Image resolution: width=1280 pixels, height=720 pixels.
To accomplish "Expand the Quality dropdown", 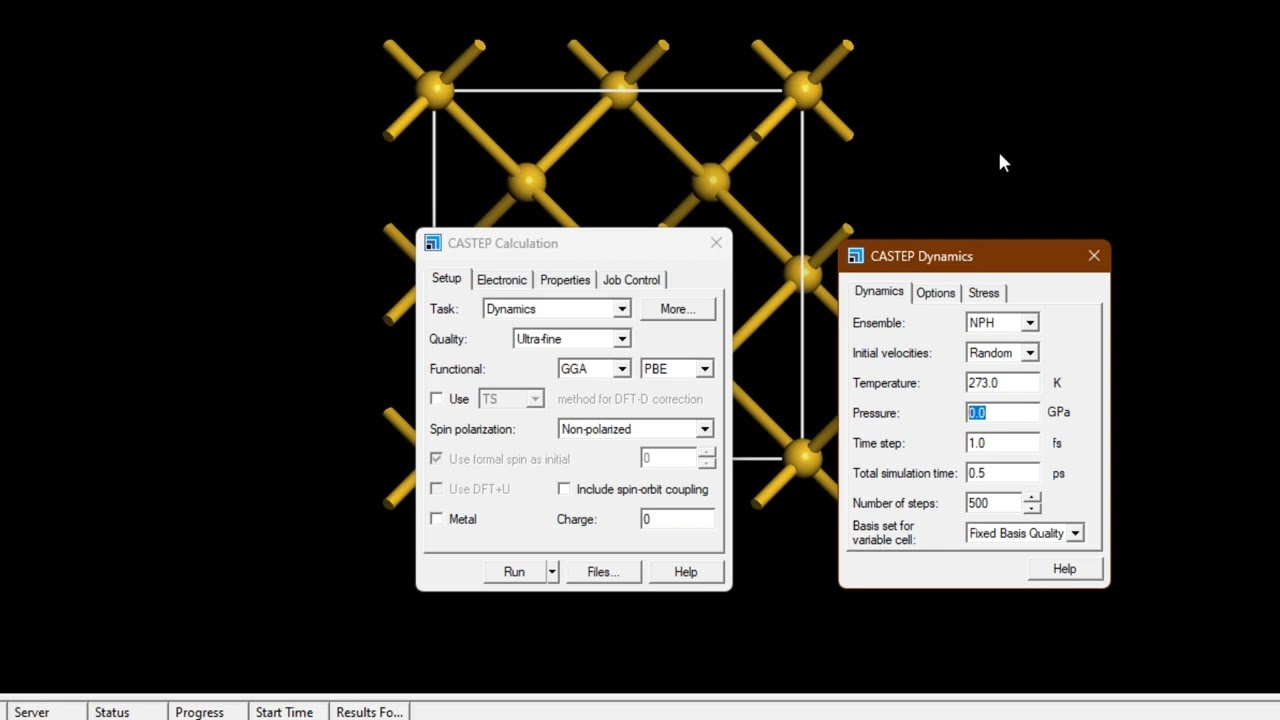I will point(622,339).
